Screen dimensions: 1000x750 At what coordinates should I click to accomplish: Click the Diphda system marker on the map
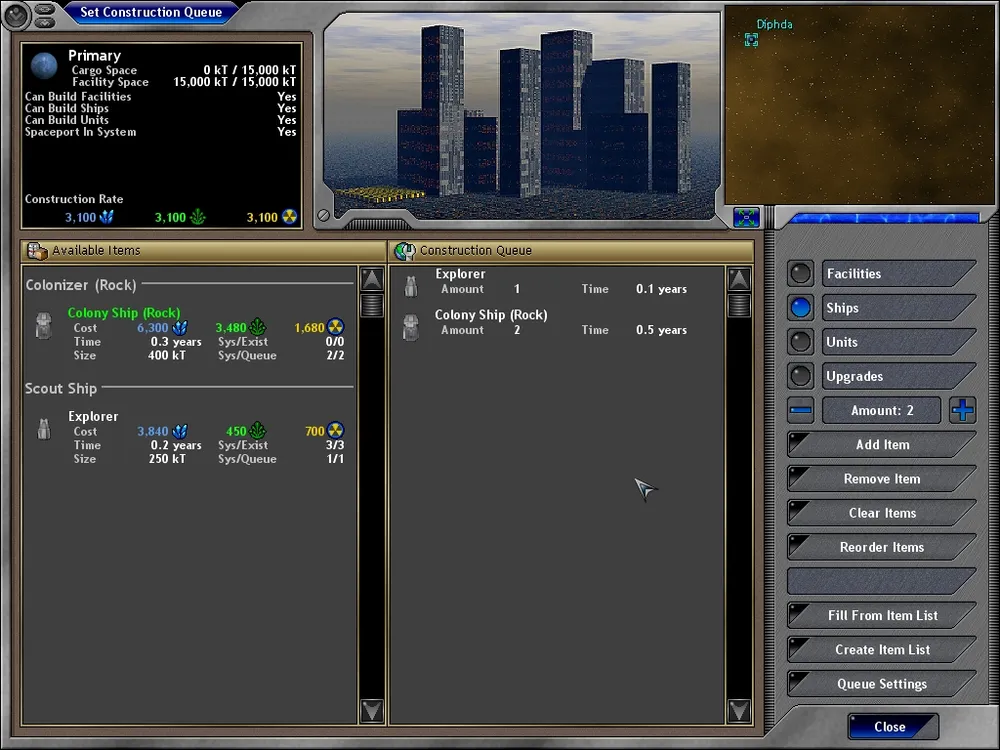coord(752,39)
